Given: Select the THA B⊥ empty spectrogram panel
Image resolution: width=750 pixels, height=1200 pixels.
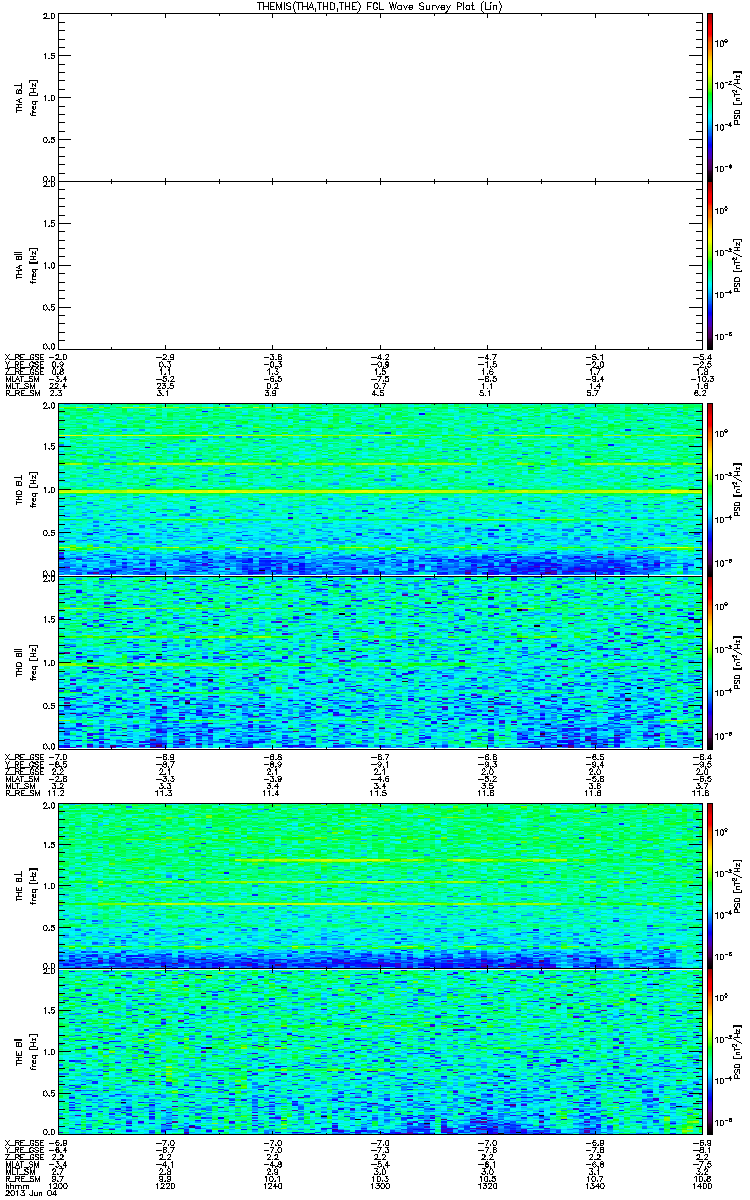Looking at the screenshot, I should pos(378,97).
